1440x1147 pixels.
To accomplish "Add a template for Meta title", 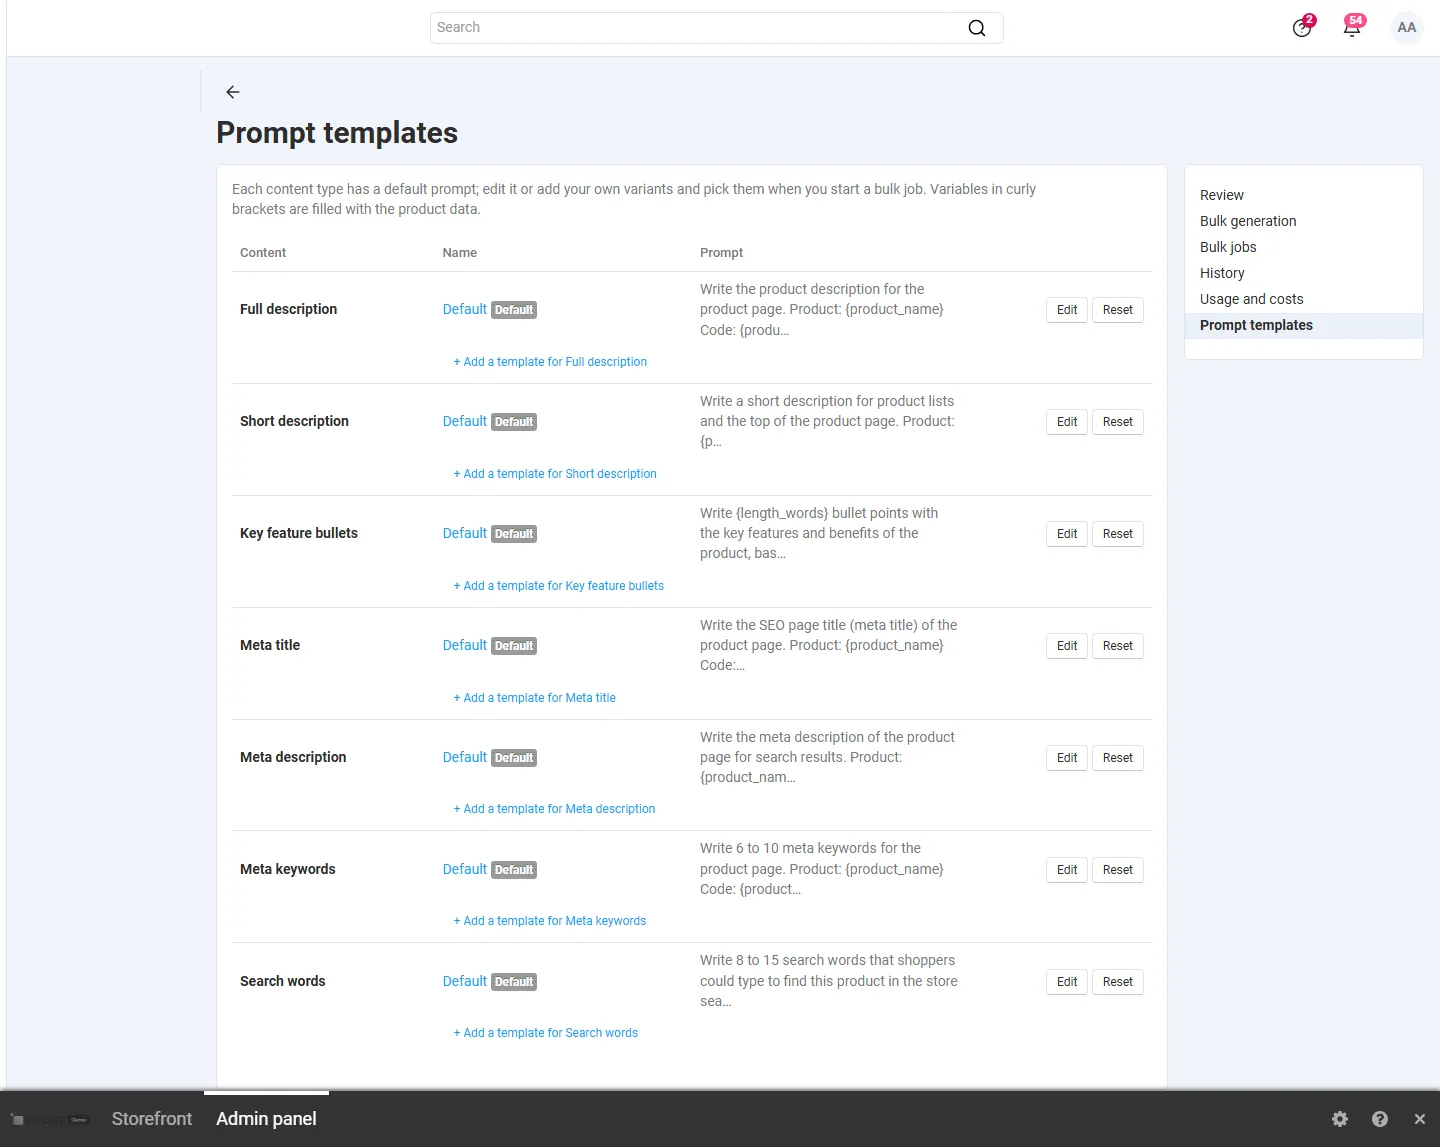I will 534,698.
